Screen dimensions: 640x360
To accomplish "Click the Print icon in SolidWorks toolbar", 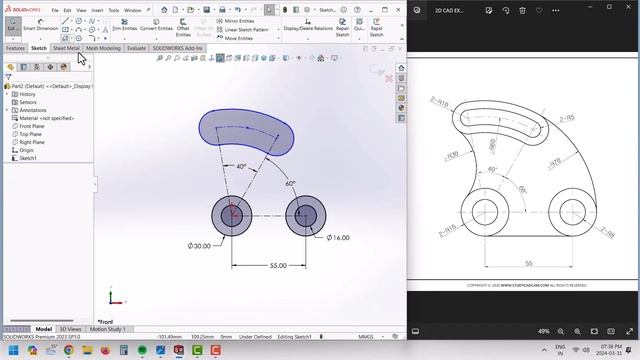I will (222, 10).
